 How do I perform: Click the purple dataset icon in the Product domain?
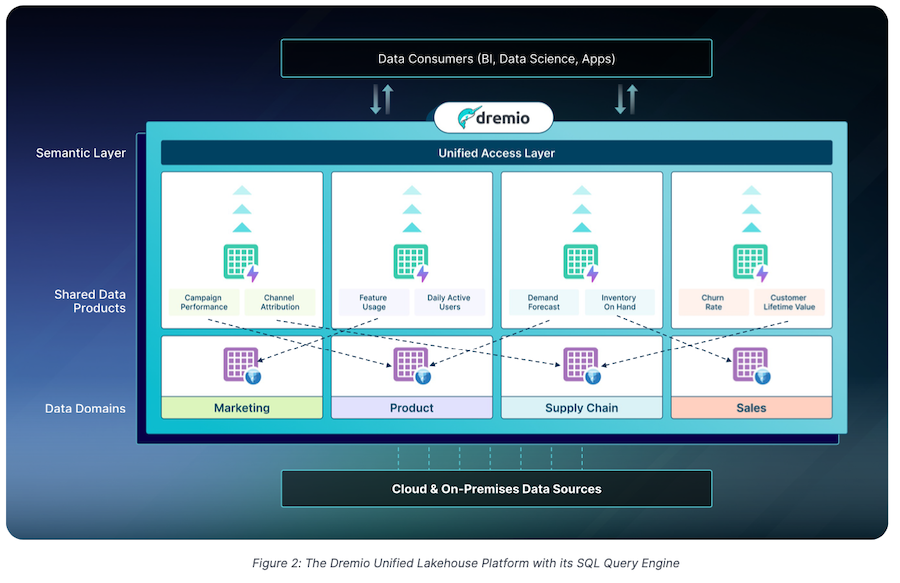point(412,366)
